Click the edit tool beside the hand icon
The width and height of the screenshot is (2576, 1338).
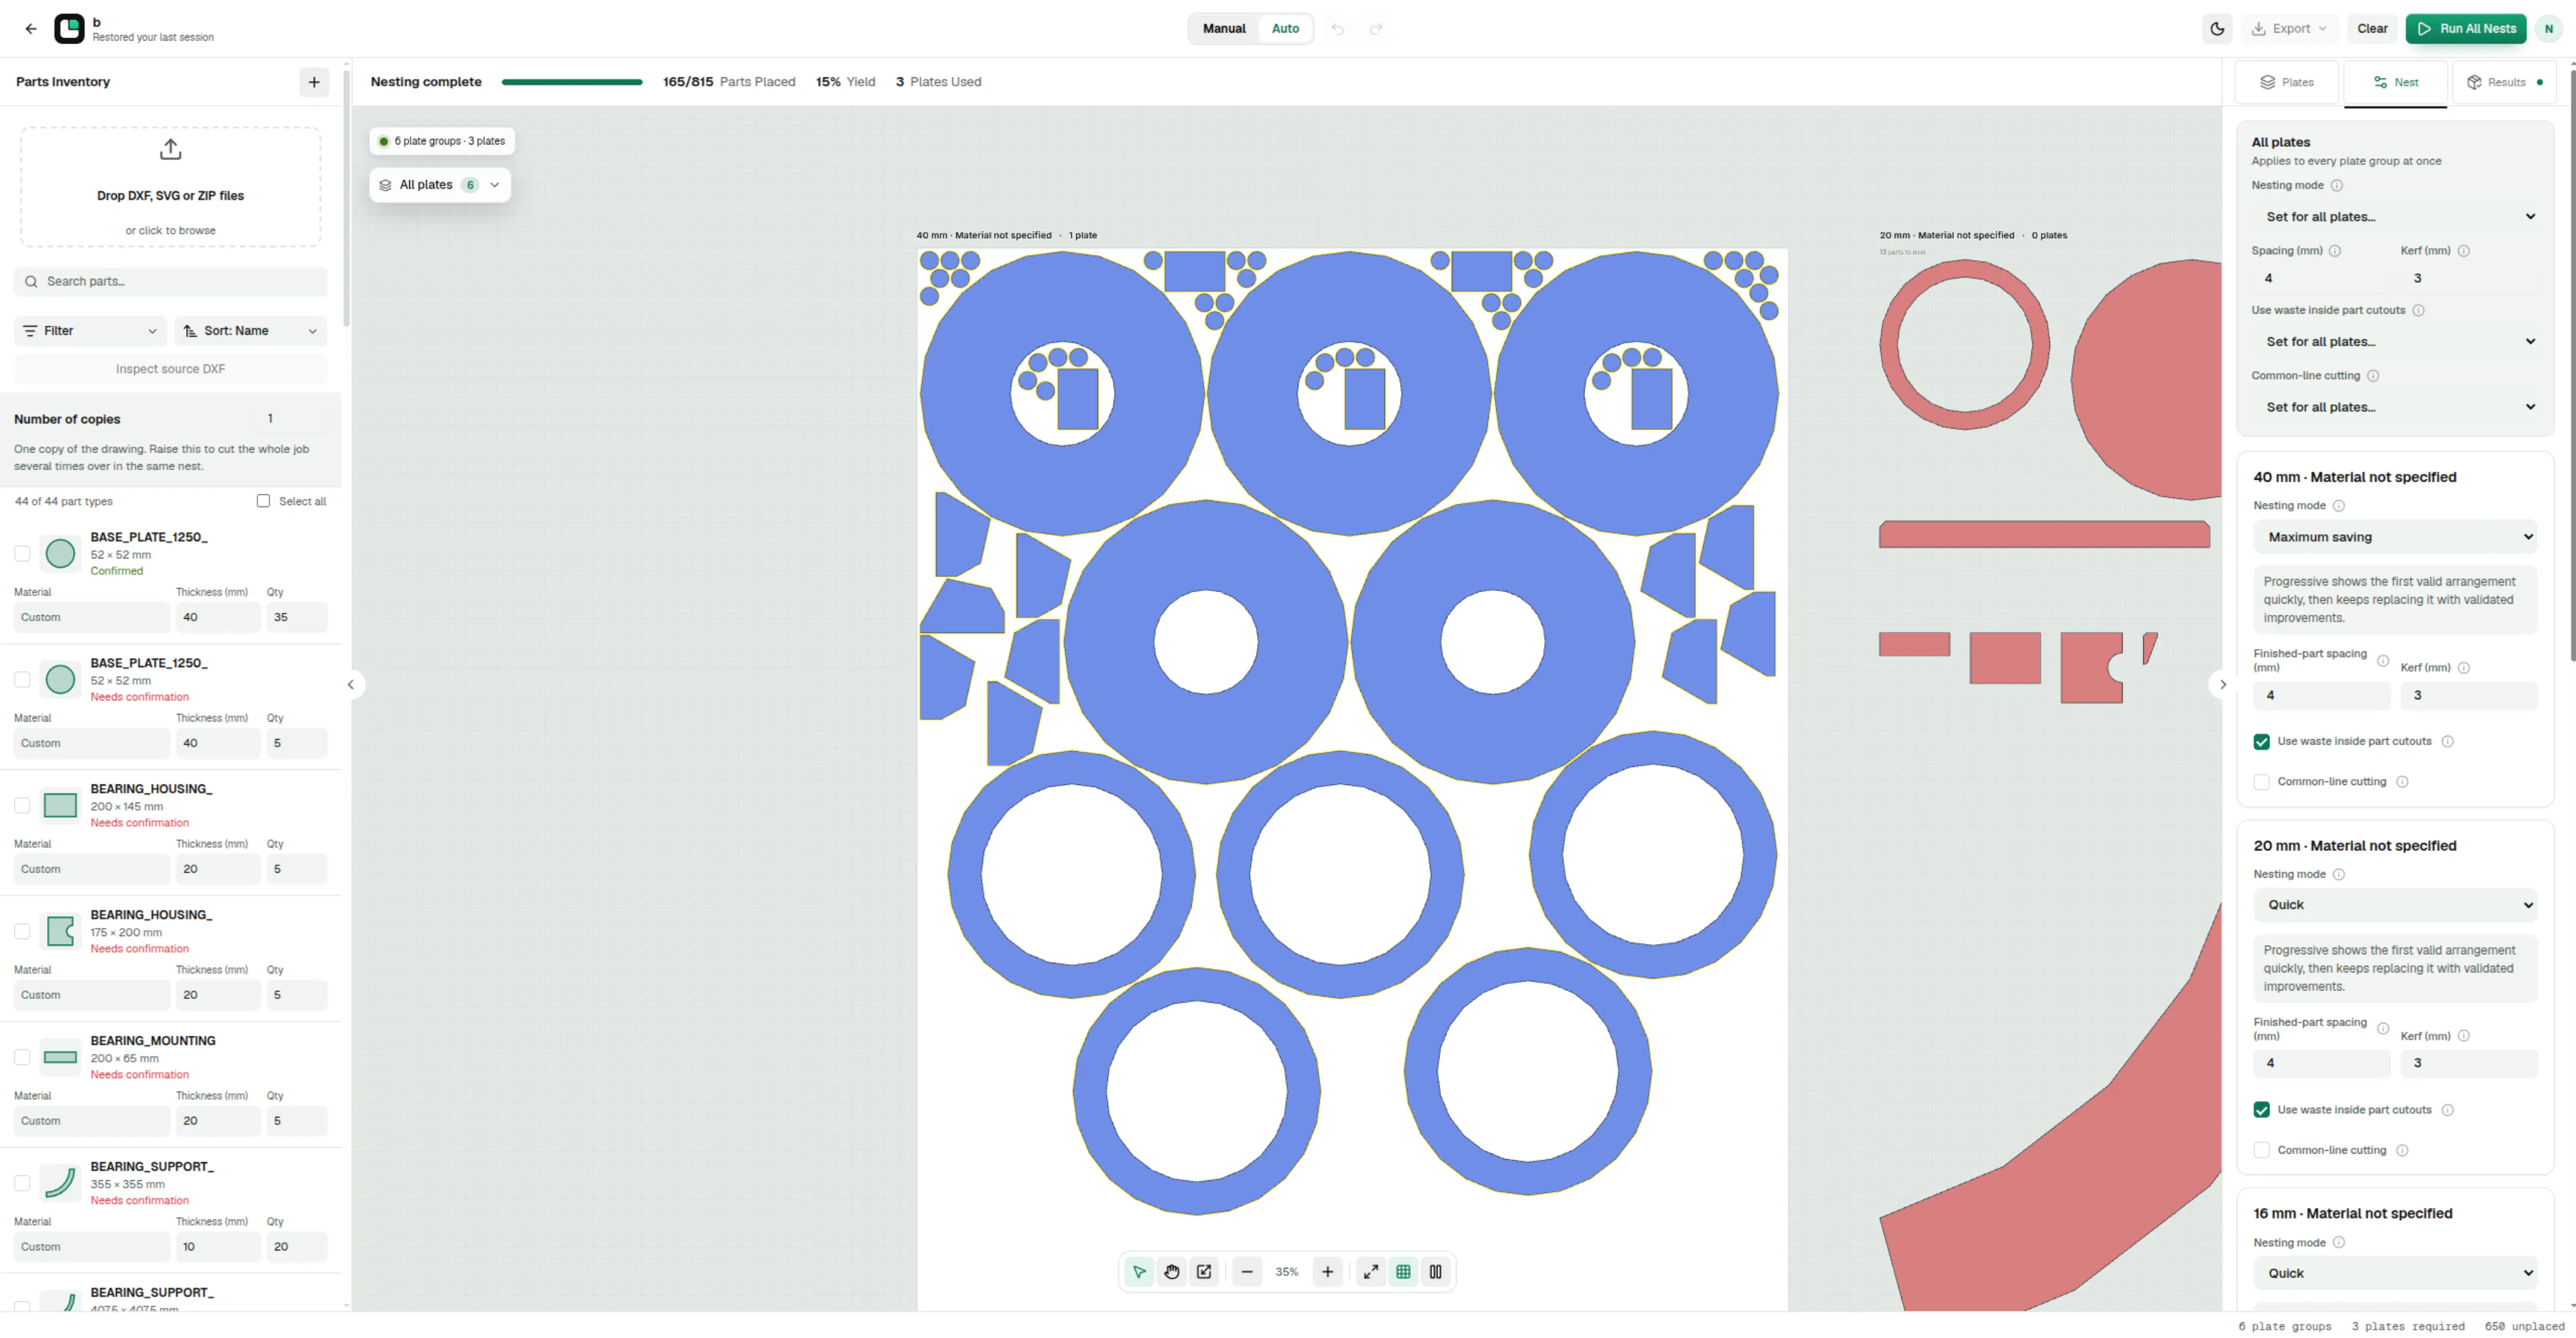(1204, 1272)
